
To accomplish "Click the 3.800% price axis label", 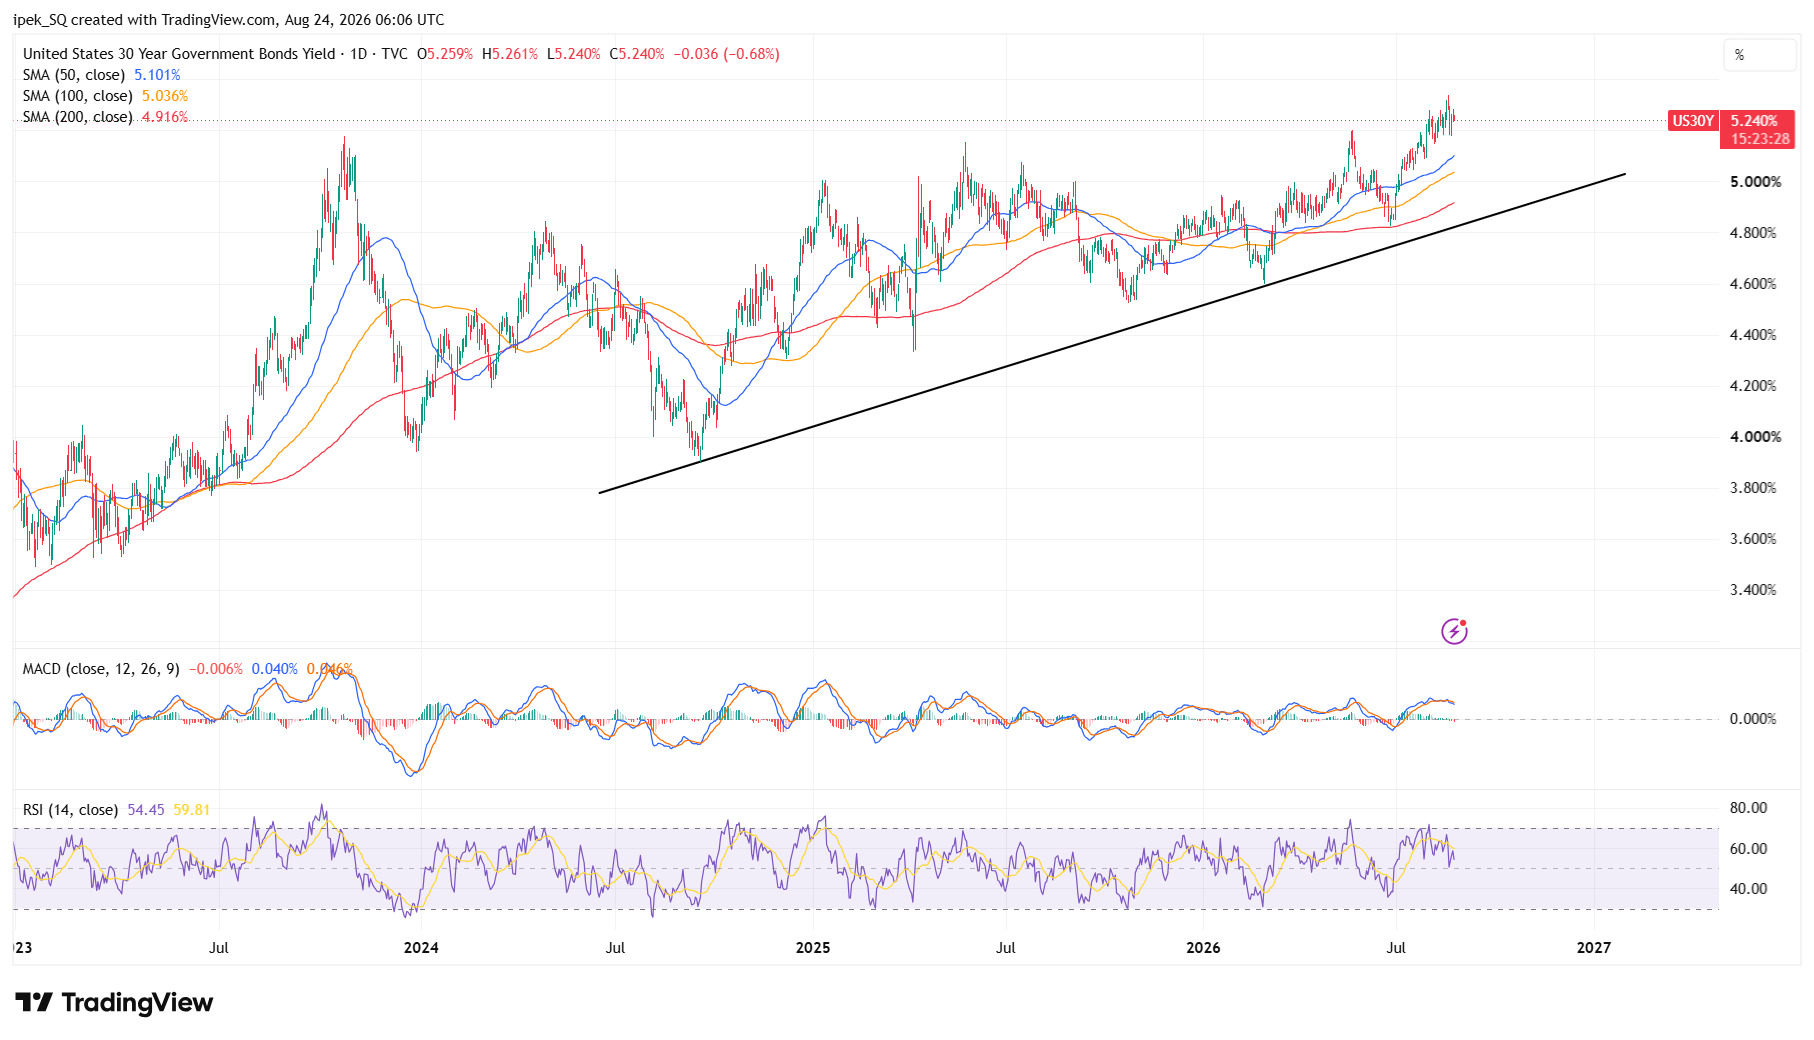I will point(1753,488).
